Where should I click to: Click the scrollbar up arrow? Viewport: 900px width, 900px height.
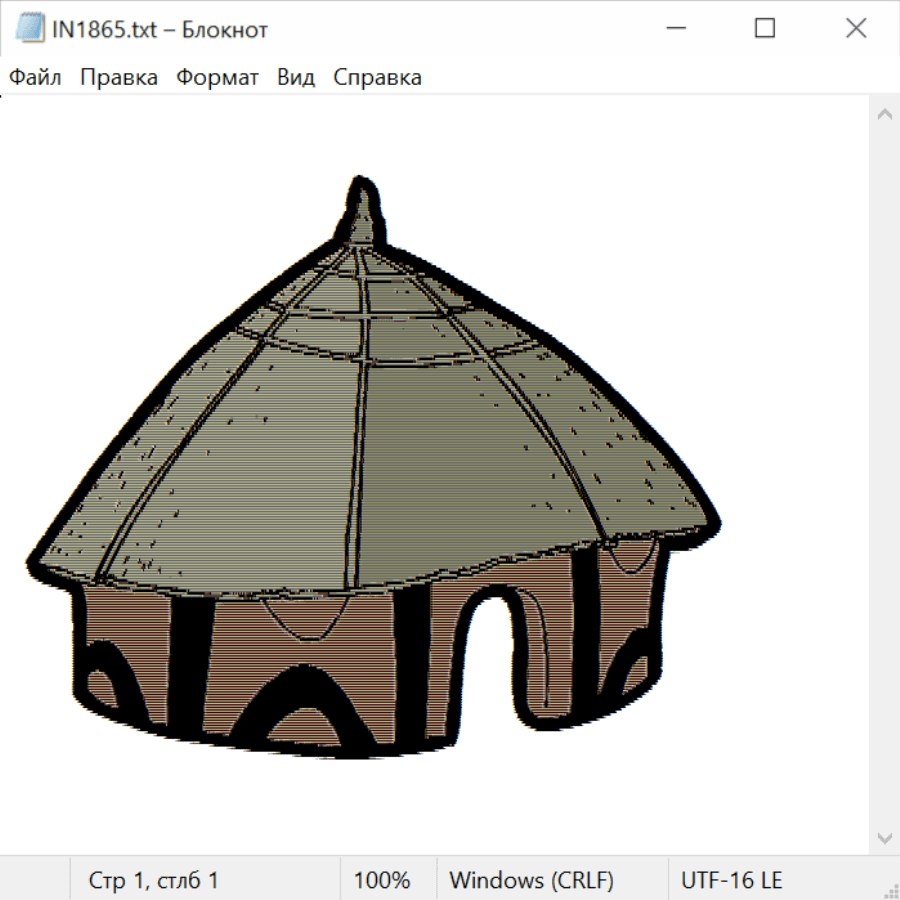point(884,114)
